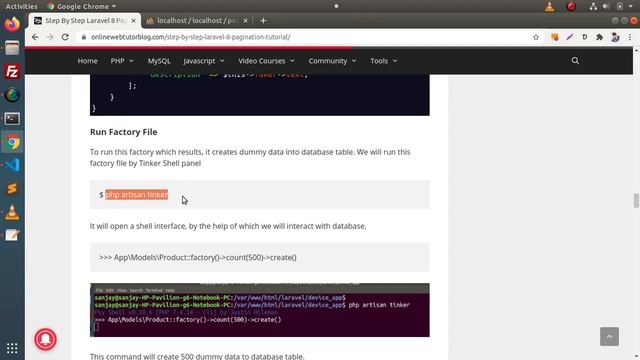Close the Step By Step Laravel tab
640x360 pixels.
(x=133, y=20)
